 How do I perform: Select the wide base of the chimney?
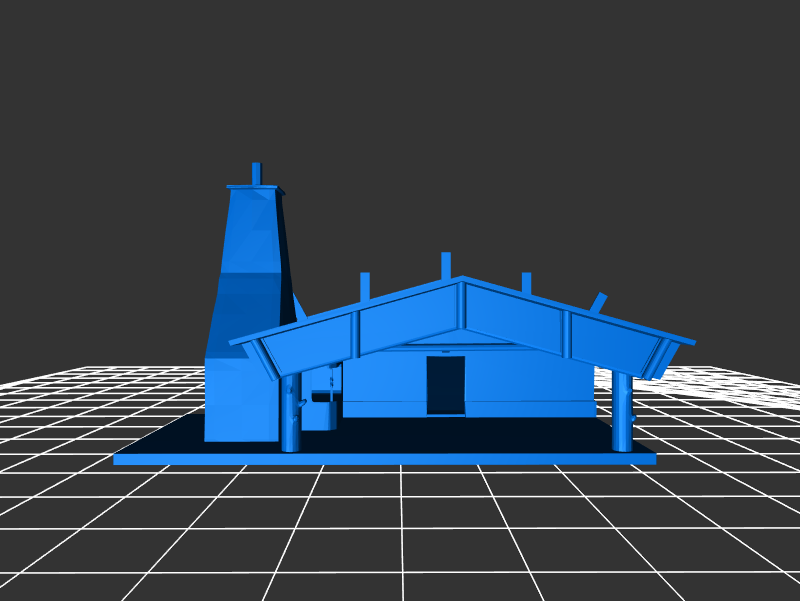coord(238,400)
